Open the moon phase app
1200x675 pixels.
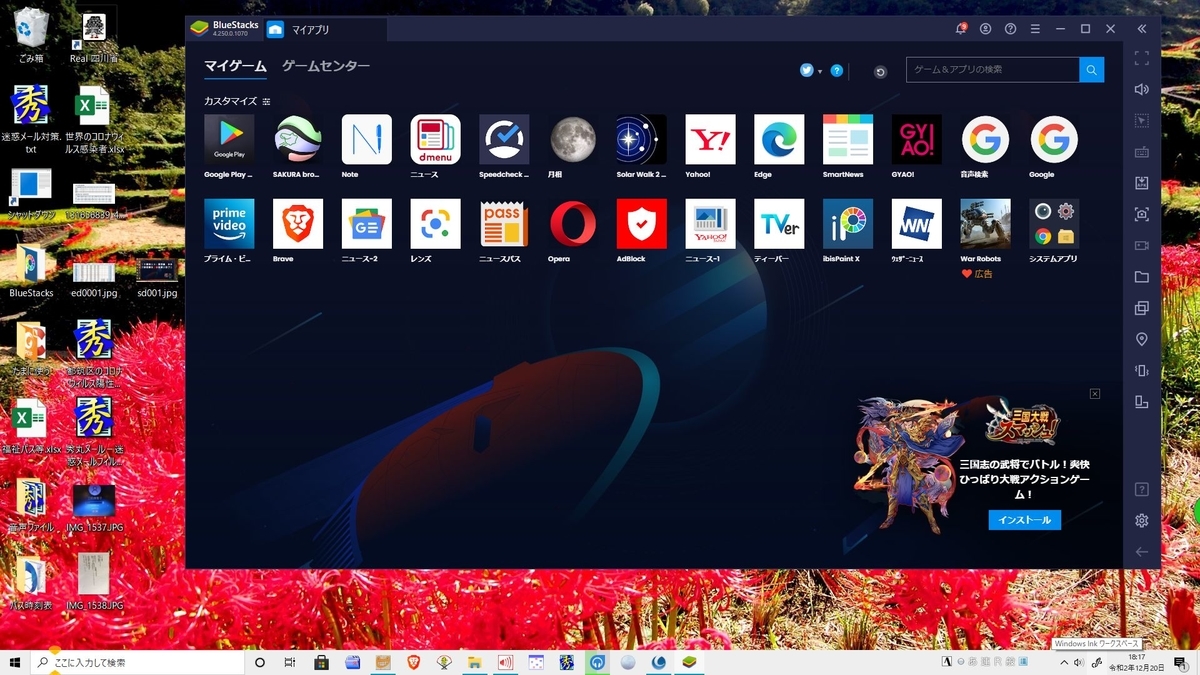(x=573, y=139)
